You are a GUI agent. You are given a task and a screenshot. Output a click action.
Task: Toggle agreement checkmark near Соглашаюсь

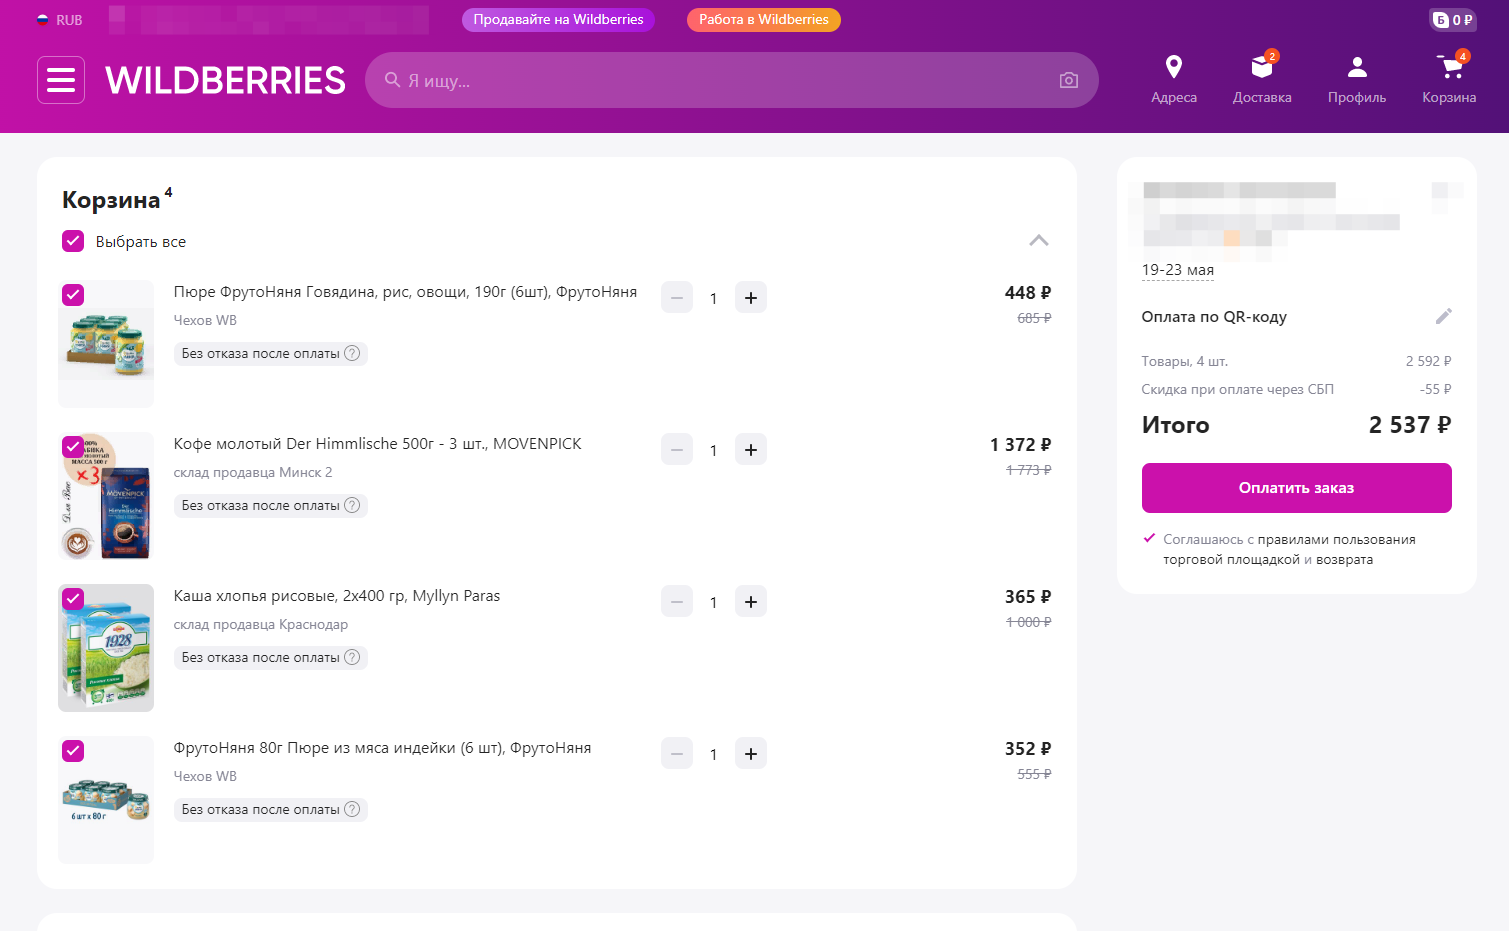(x=1149, y=538)
